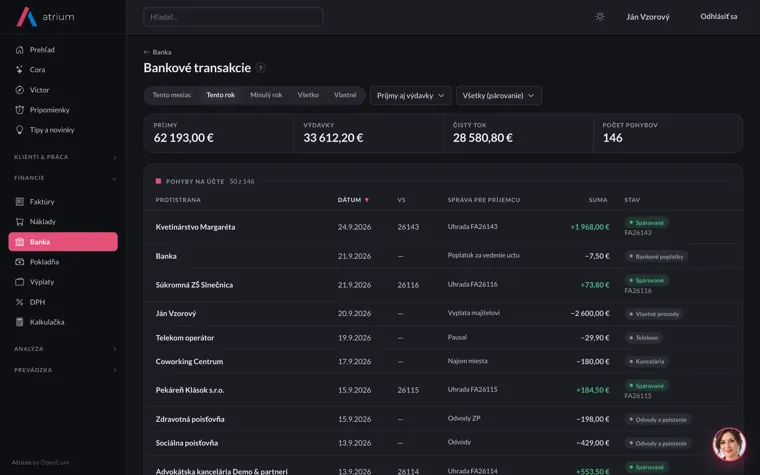Sort by the Protistrana column header
The height and width of the screenshot is (475, 760).
click(x=178, y=200)
